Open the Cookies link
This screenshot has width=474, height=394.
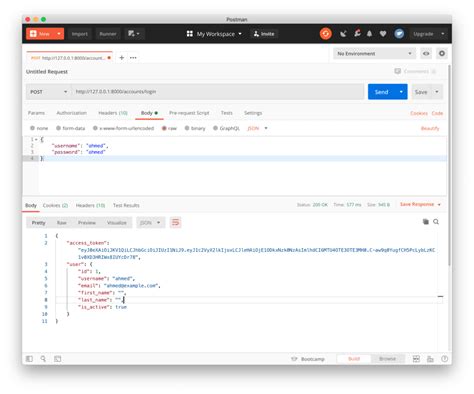click(419, 113)
